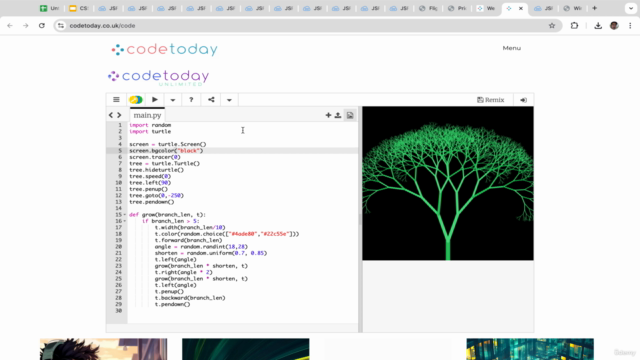Click the sign-in icon beside Remix
Screen dimensions: 640x360
(x=523, y=100)
